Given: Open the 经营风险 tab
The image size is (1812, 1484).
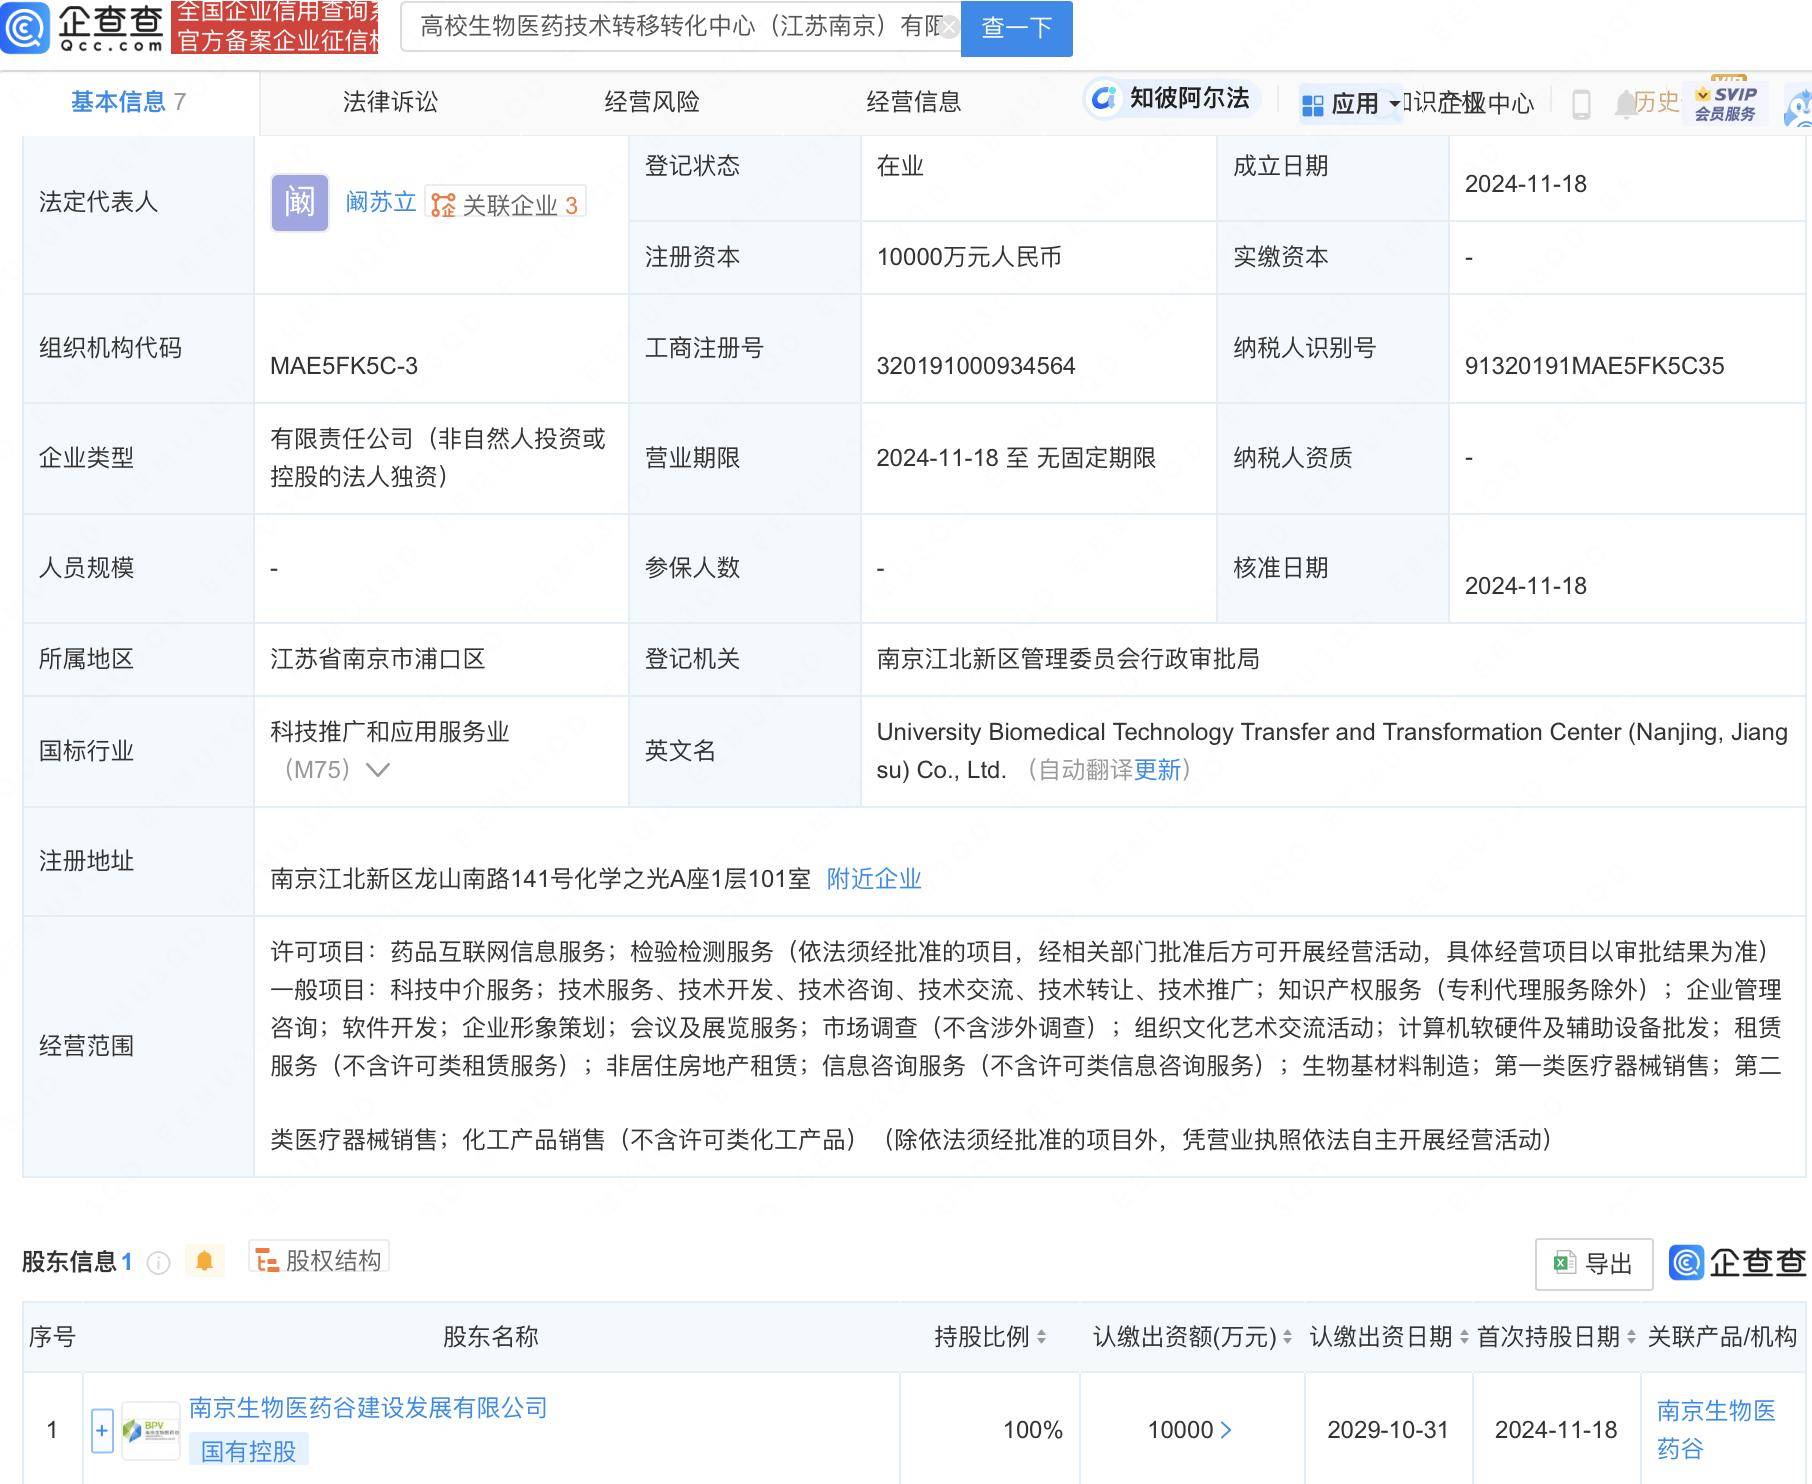Looking at the screenshot, I should [x=652, y=102].
